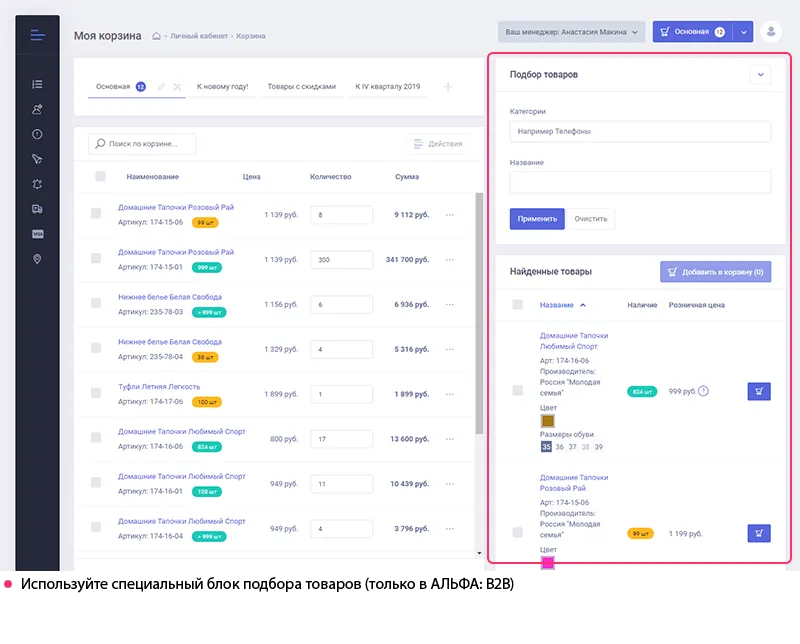This screenshot has width=800, height=644.
Task: Check the box for Туфли Летняя Легкость
Action: coord(96,393)
